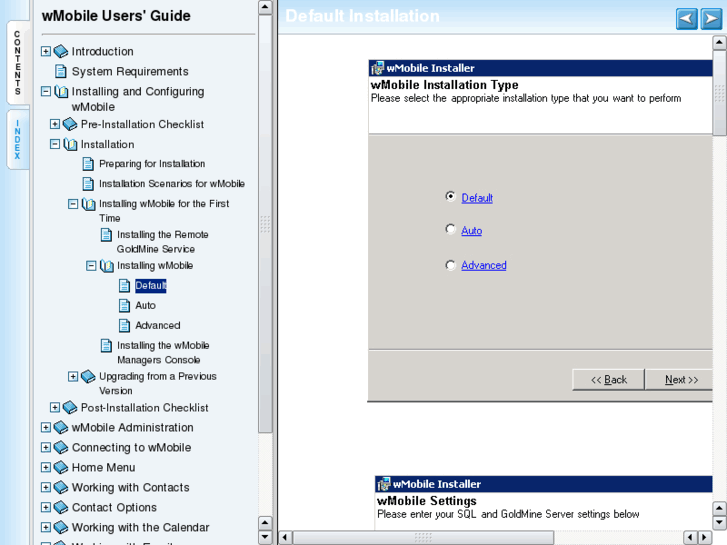Click the Managers Console page icon

point(106,345)
